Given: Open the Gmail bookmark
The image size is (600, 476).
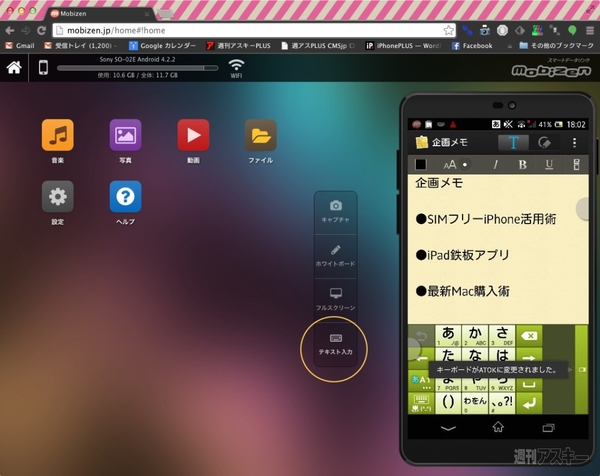Looking at the screenshot, I should (20, 46).
